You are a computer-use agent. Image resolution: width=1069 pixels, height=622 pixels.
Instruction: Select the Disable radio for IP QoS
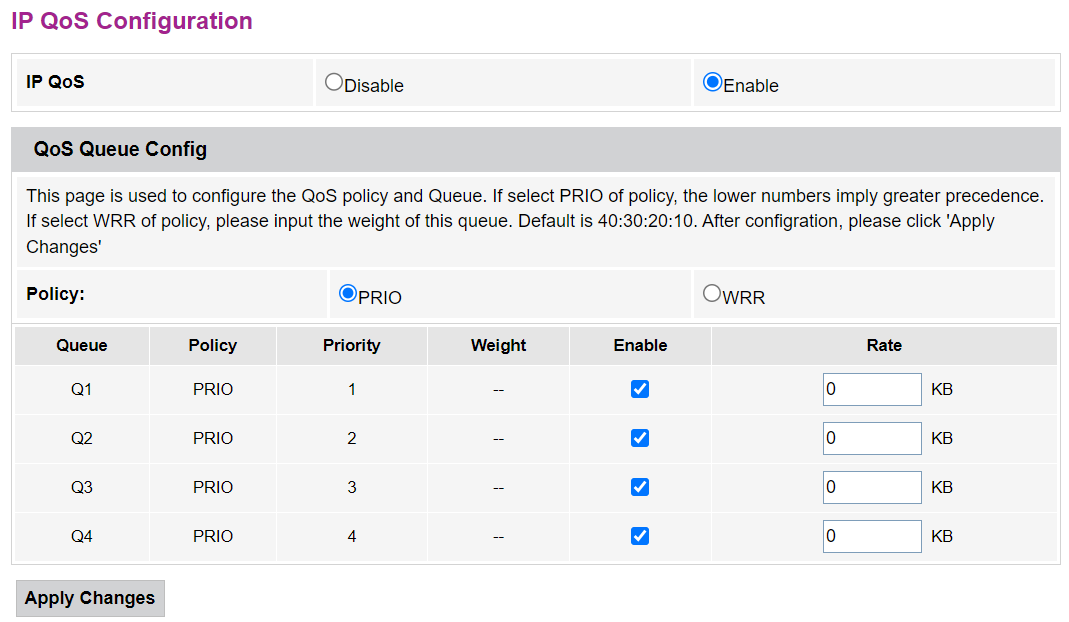tap(334, 83)
